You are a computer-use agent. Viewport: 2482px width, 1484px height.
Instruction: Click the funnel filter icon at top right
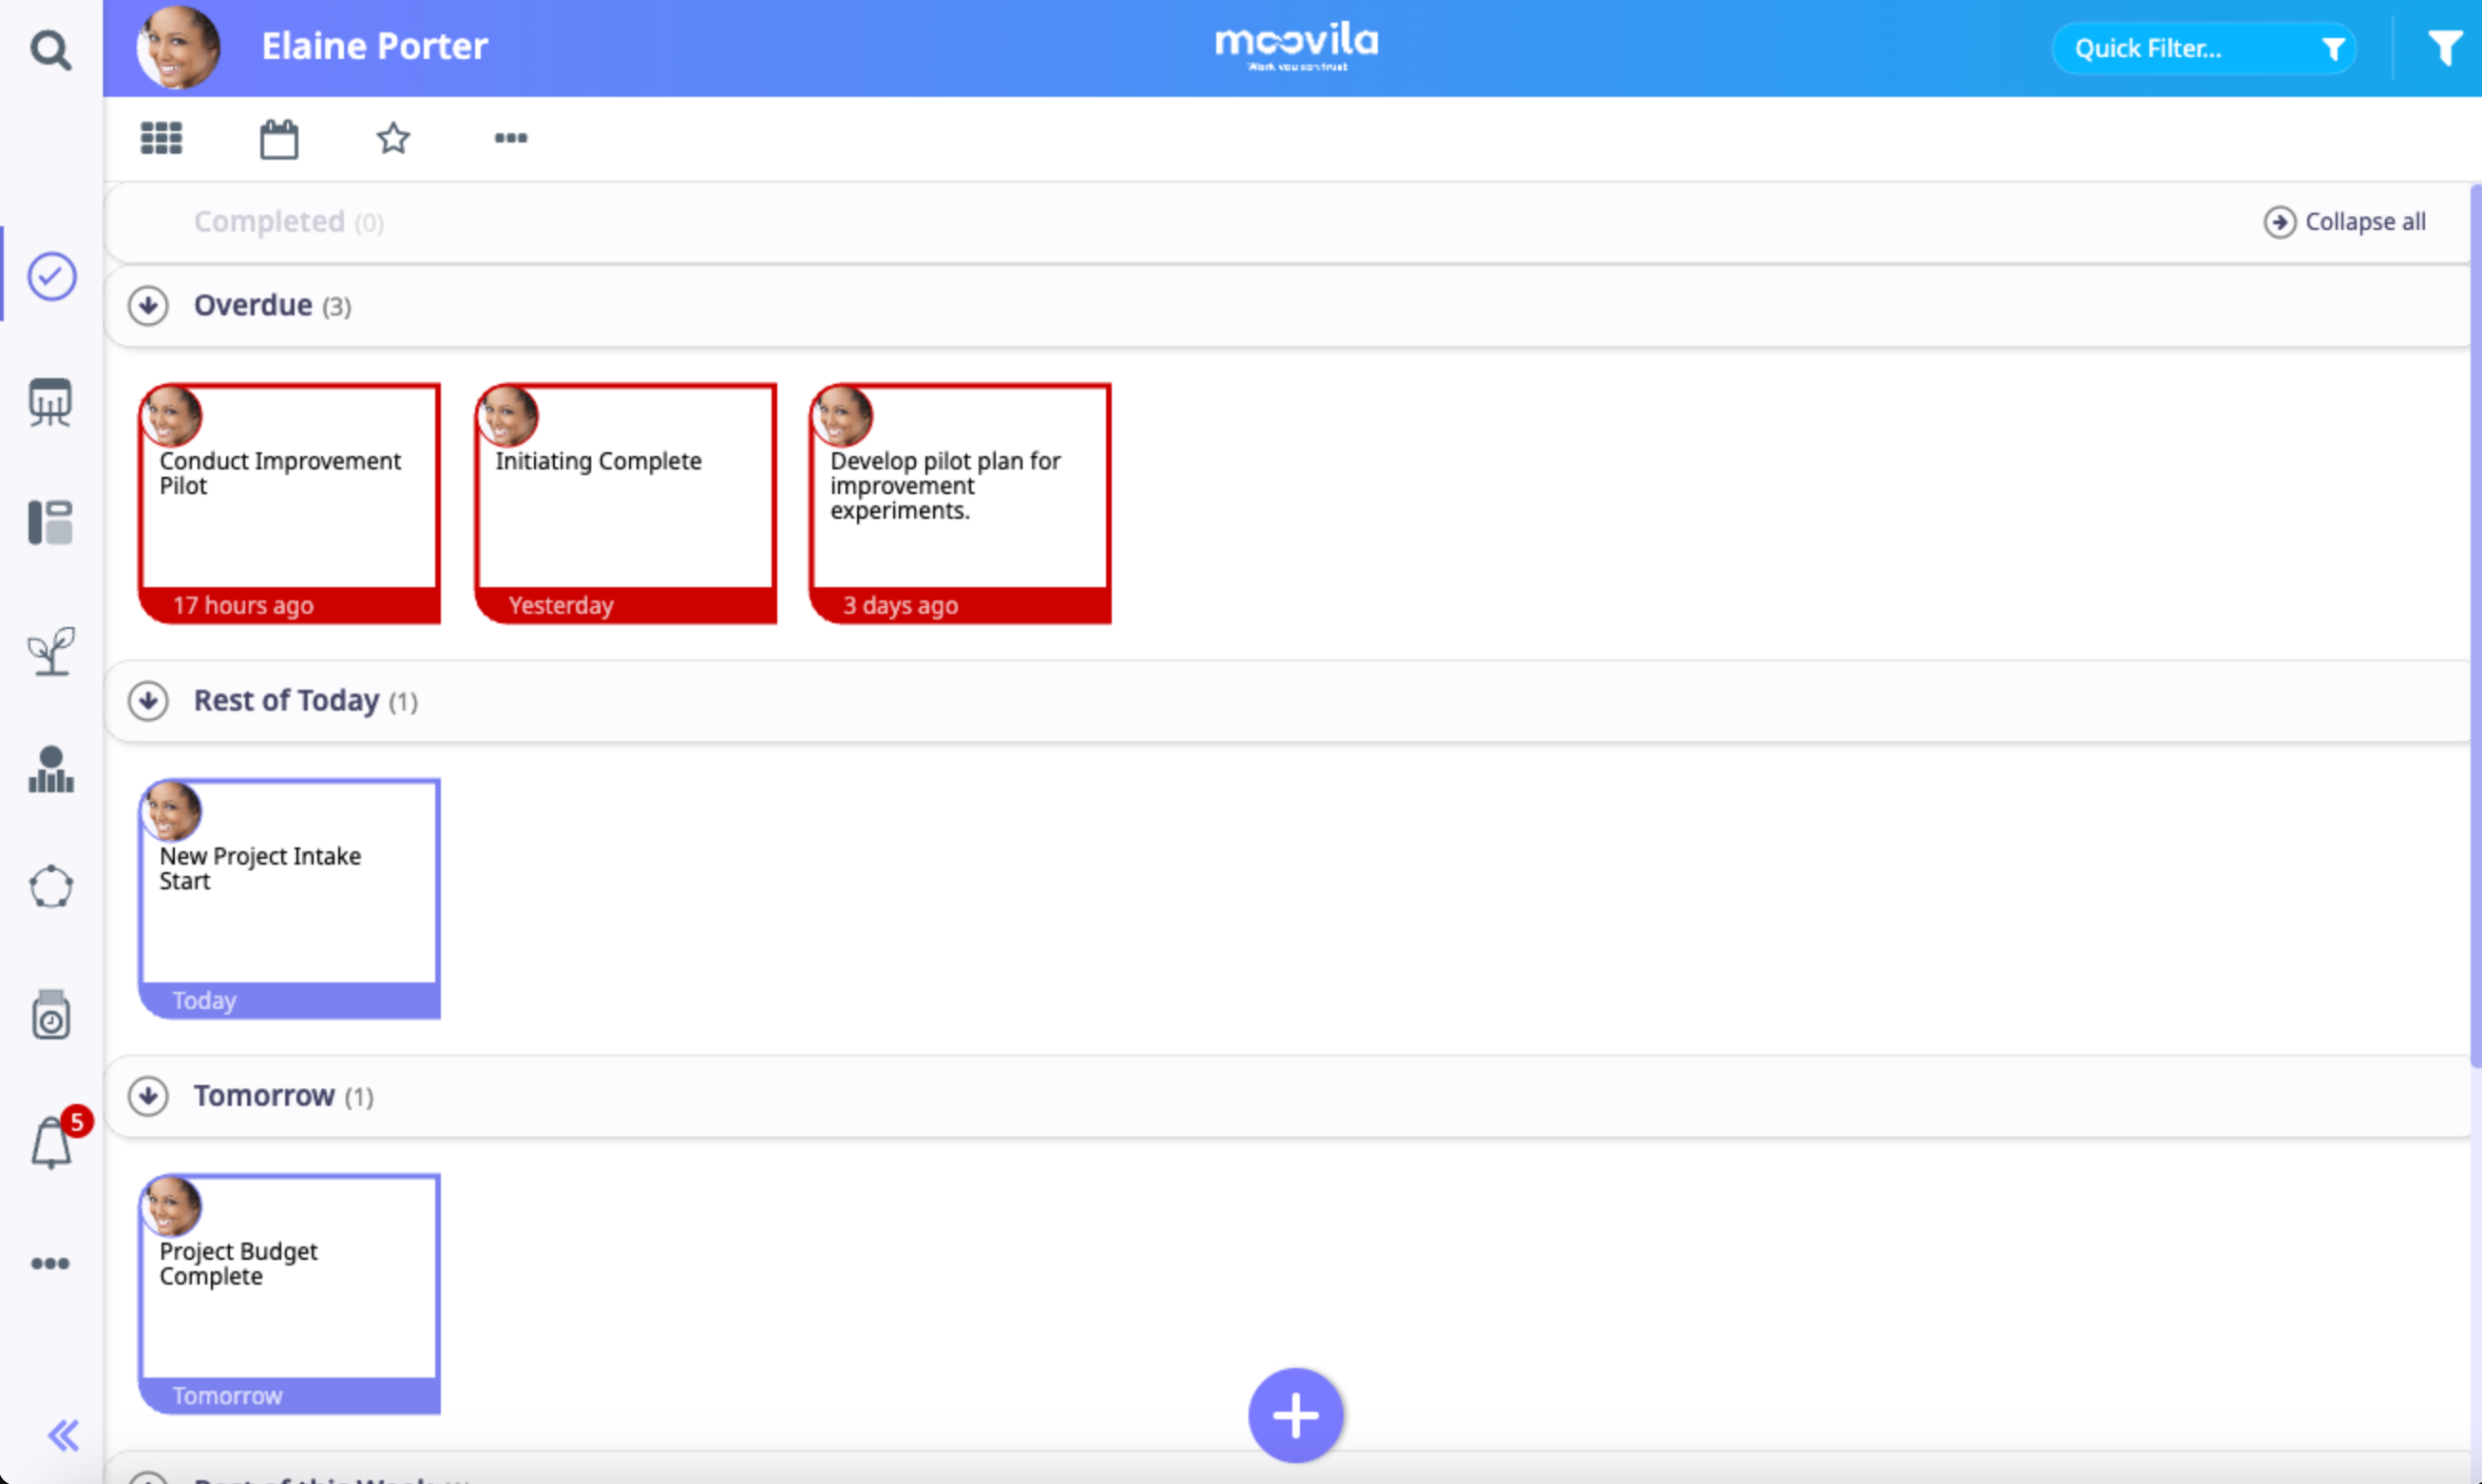pos(2445,48)
